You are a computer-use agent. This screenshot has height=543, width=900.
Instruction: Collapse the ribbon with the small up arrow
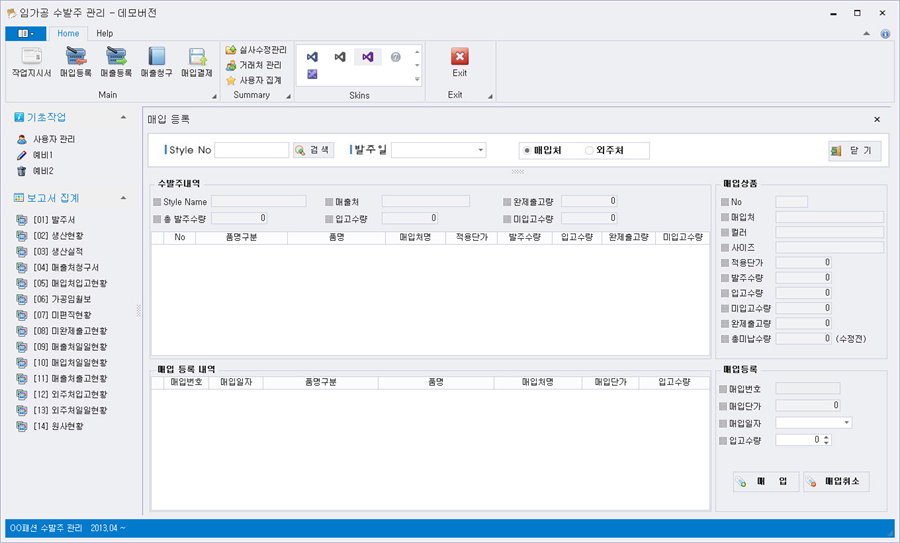(x=867, y=34)
